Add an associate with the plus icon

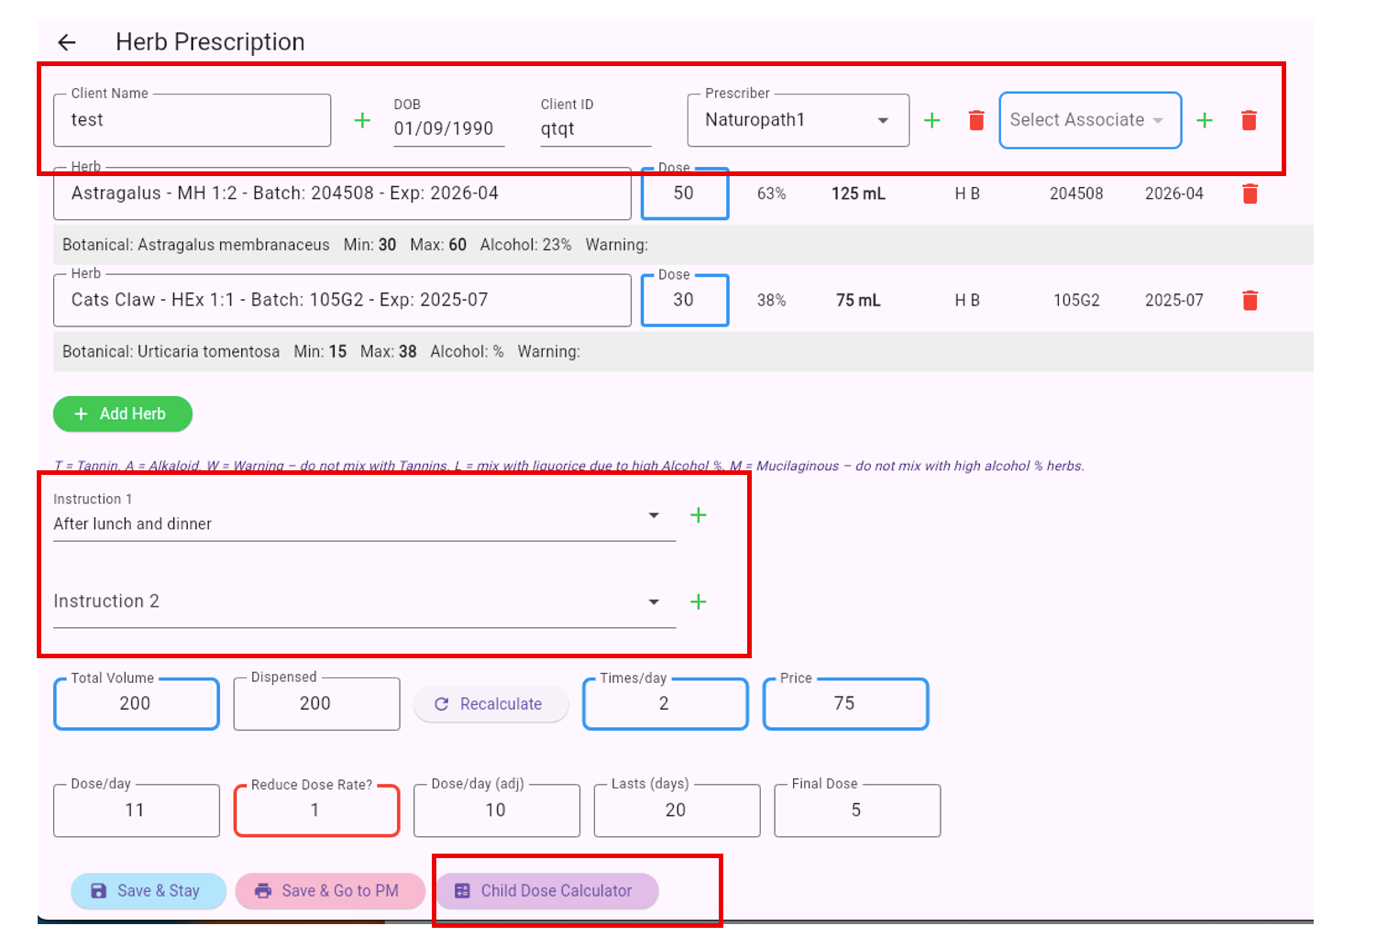pyautogui.click(x=1205, y=121)
